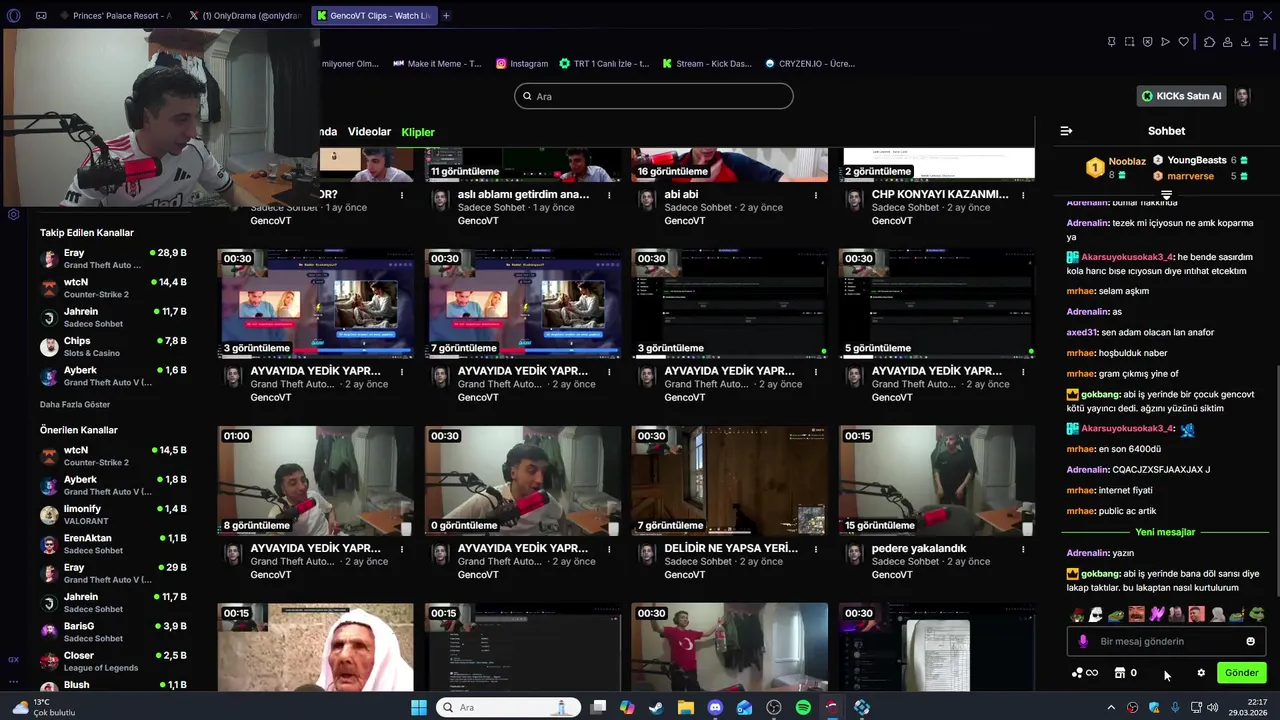Open chat settings gear icon

click(x=1201, y=673)
